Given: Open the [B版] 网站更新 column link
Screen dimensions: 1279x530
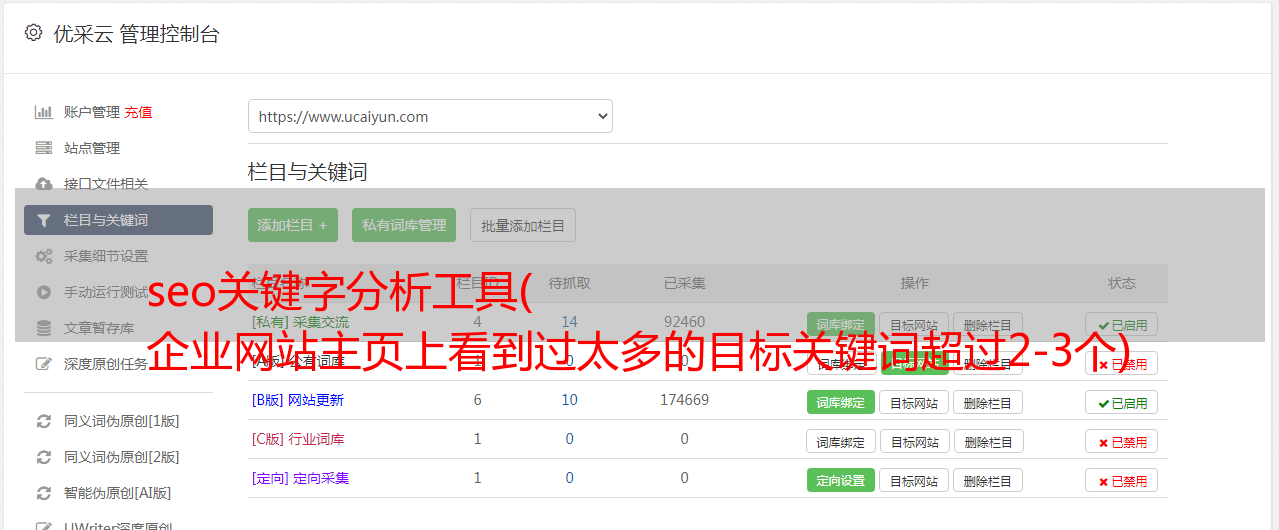Looking at the screenshot, I should (x=298, y=400).
